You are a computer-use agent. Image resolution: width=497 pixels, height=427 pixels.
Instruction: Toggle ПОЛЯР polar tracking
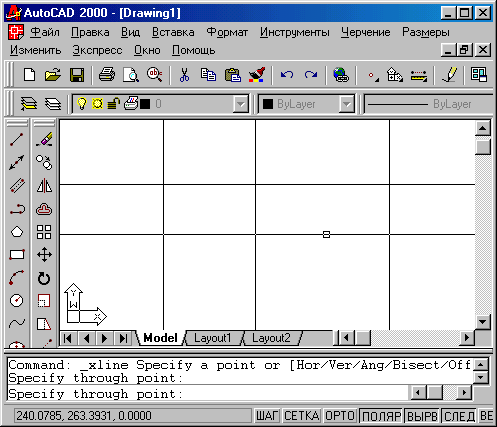pyautogui.click(x=381, y=416)
